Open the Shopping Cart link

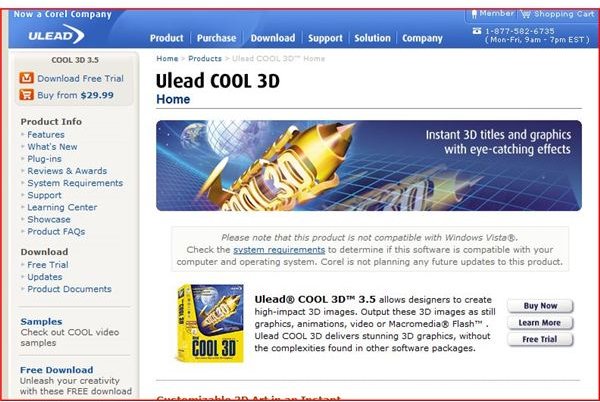564,14
